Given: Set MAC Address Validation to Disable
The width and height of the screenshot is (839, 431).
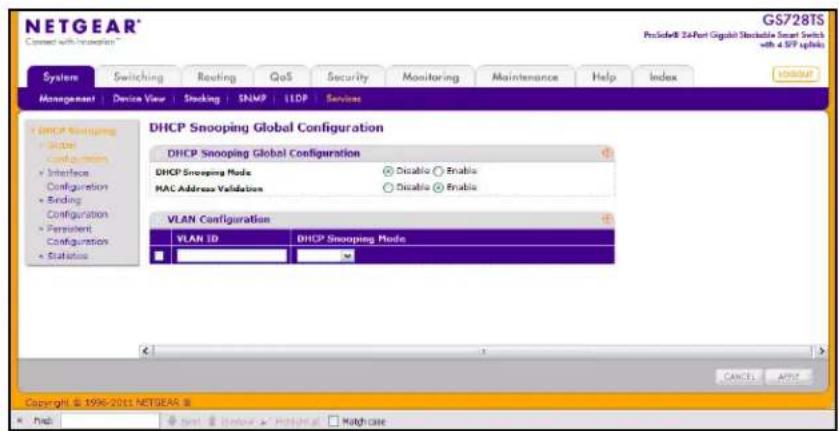Looking at the screenshot, I should [x=388, y=187].
